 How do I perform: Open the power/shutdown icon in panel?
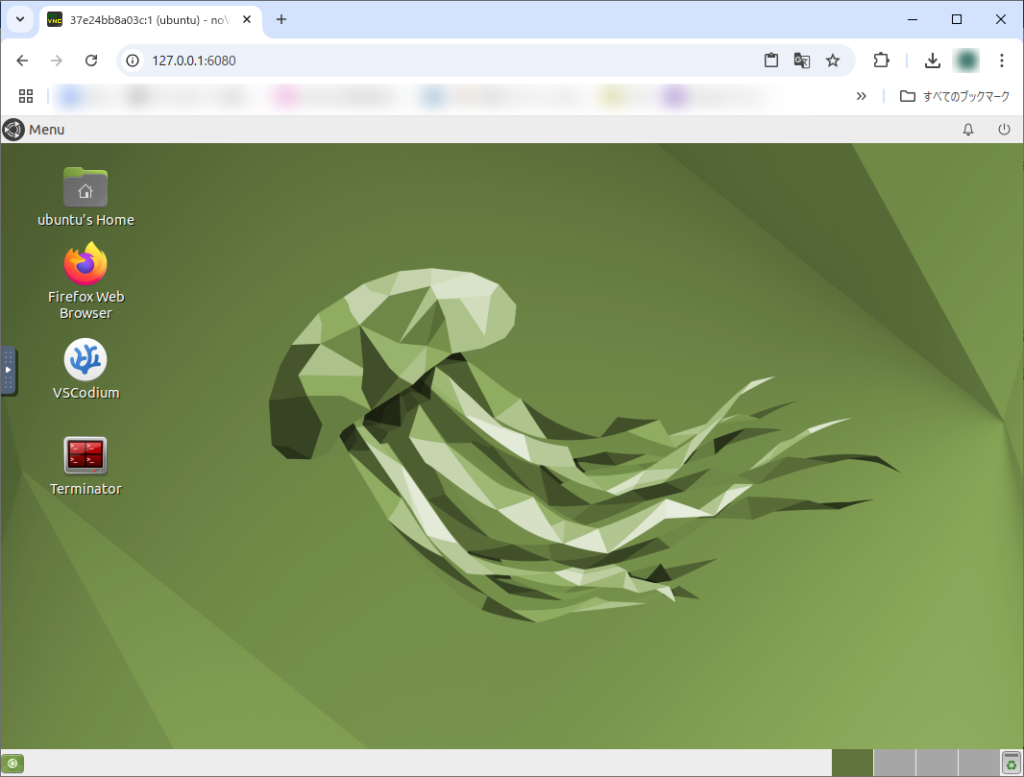click(1004, 129)
